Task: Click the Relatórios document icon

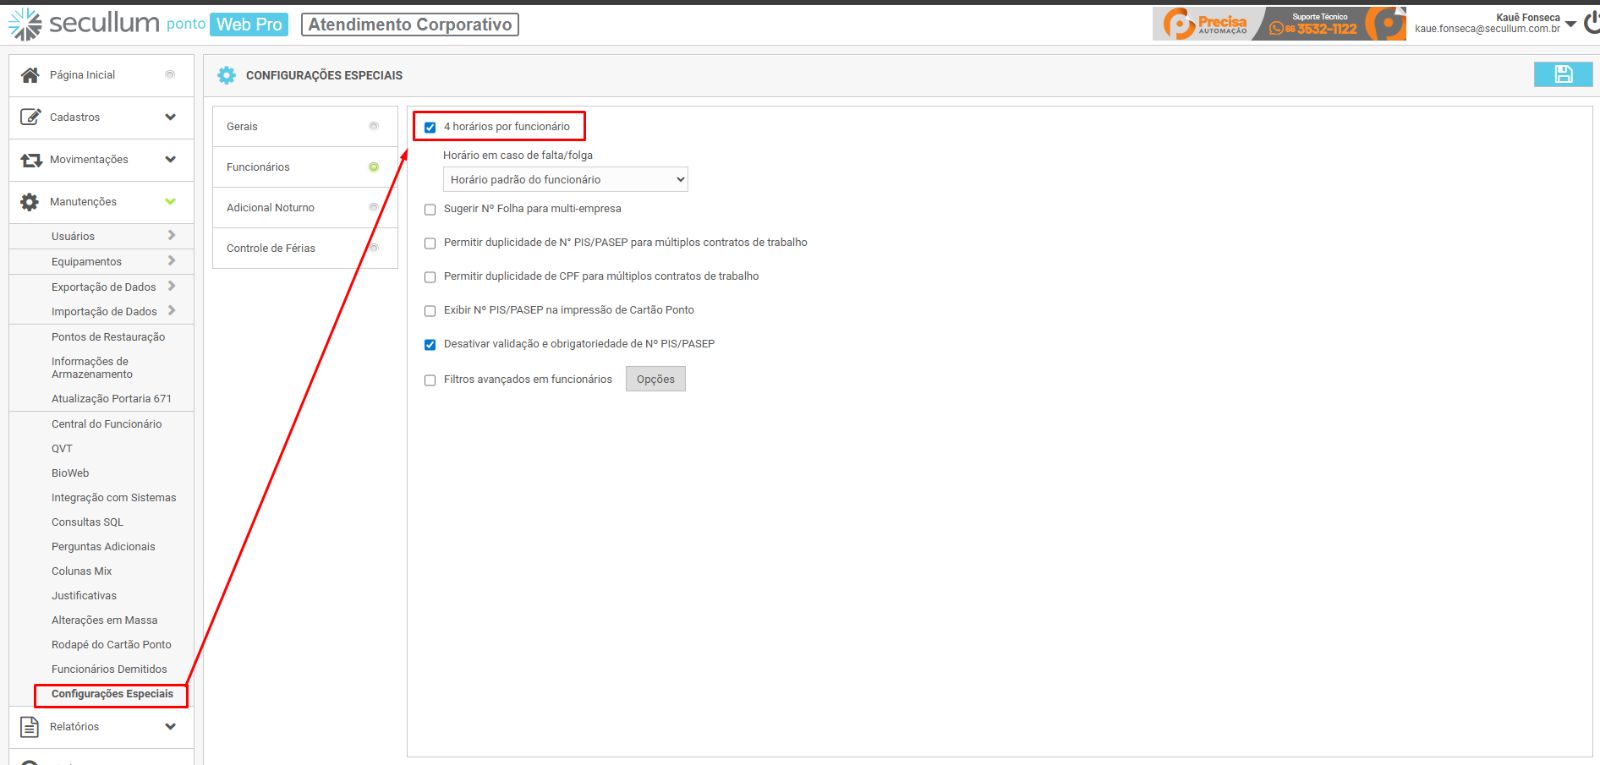Action: coord(30,727)
